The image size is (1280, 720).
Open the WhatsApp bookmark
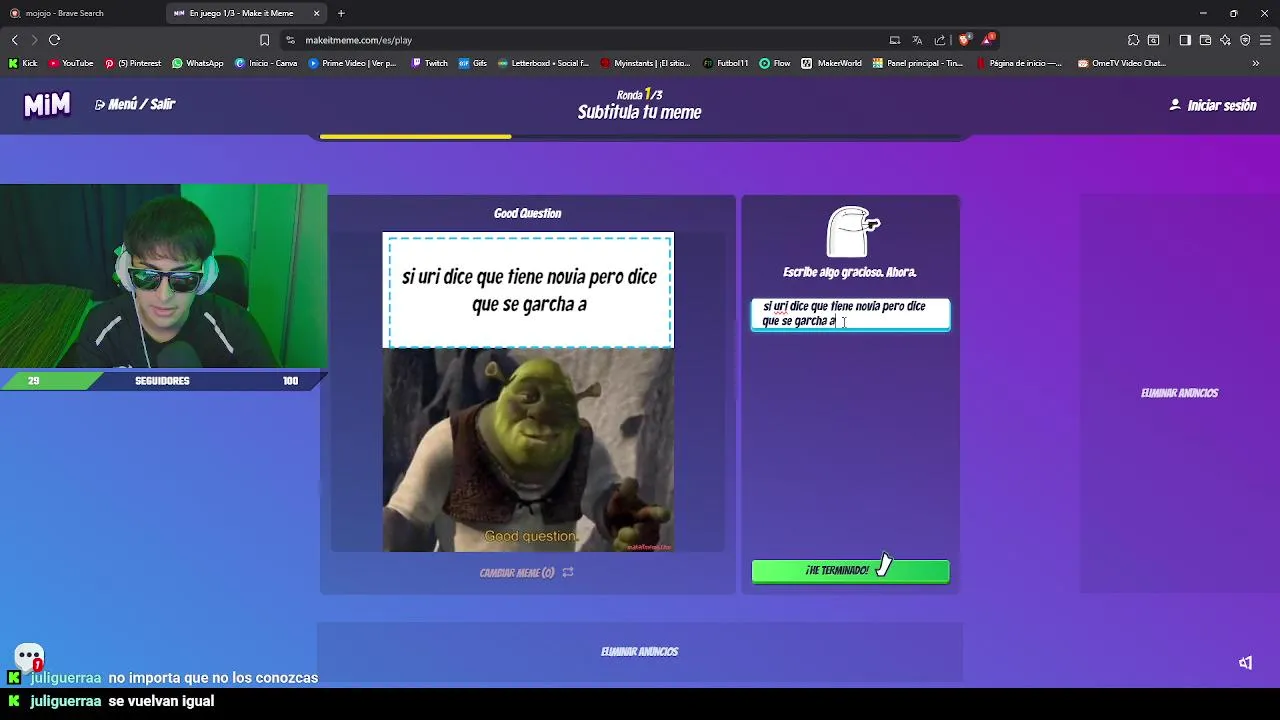(x=198, y=63)
